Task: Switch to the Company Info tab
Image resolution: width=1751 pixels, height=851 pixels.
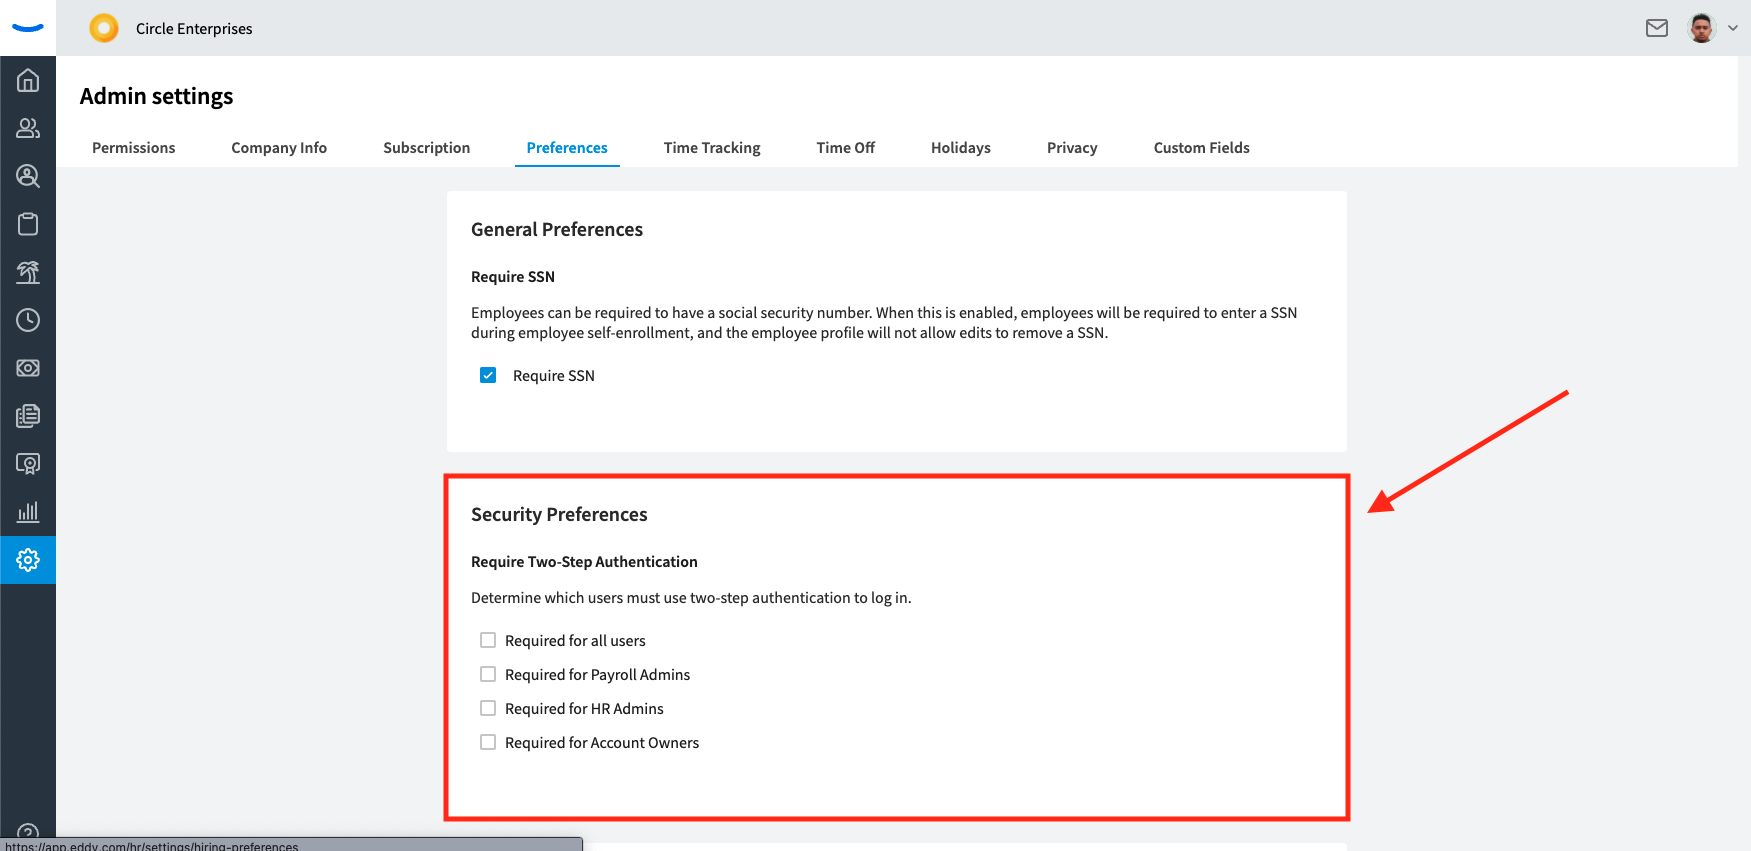Action: pos(279,147)
